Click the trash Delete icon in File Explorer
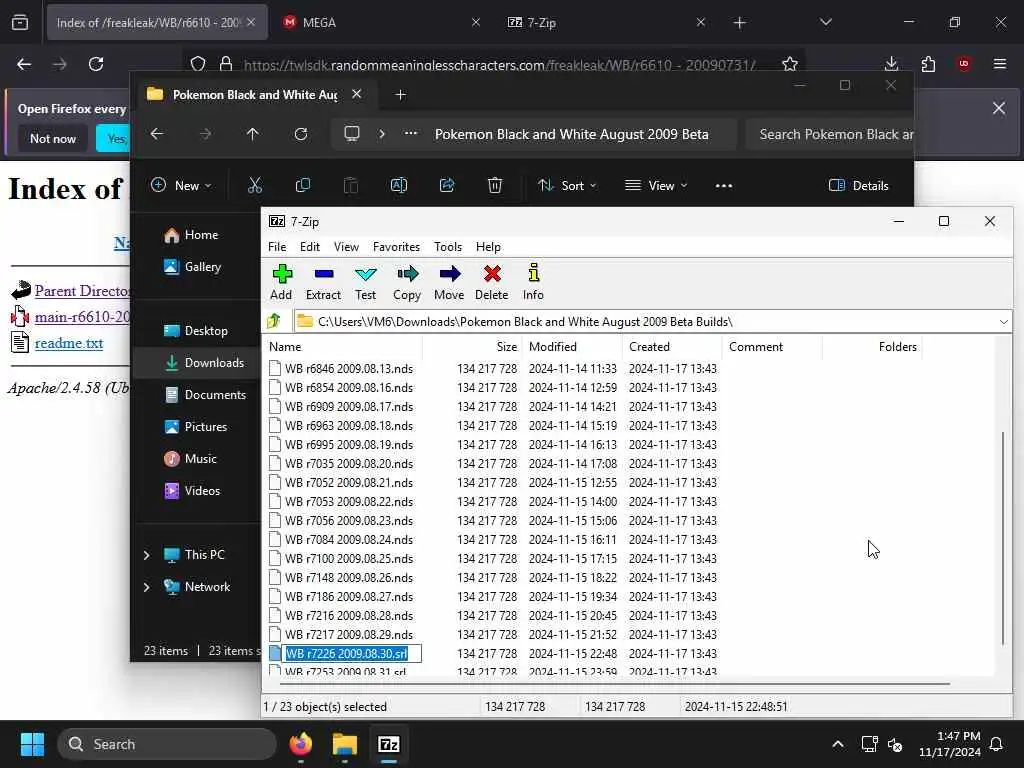 [495, 185]
